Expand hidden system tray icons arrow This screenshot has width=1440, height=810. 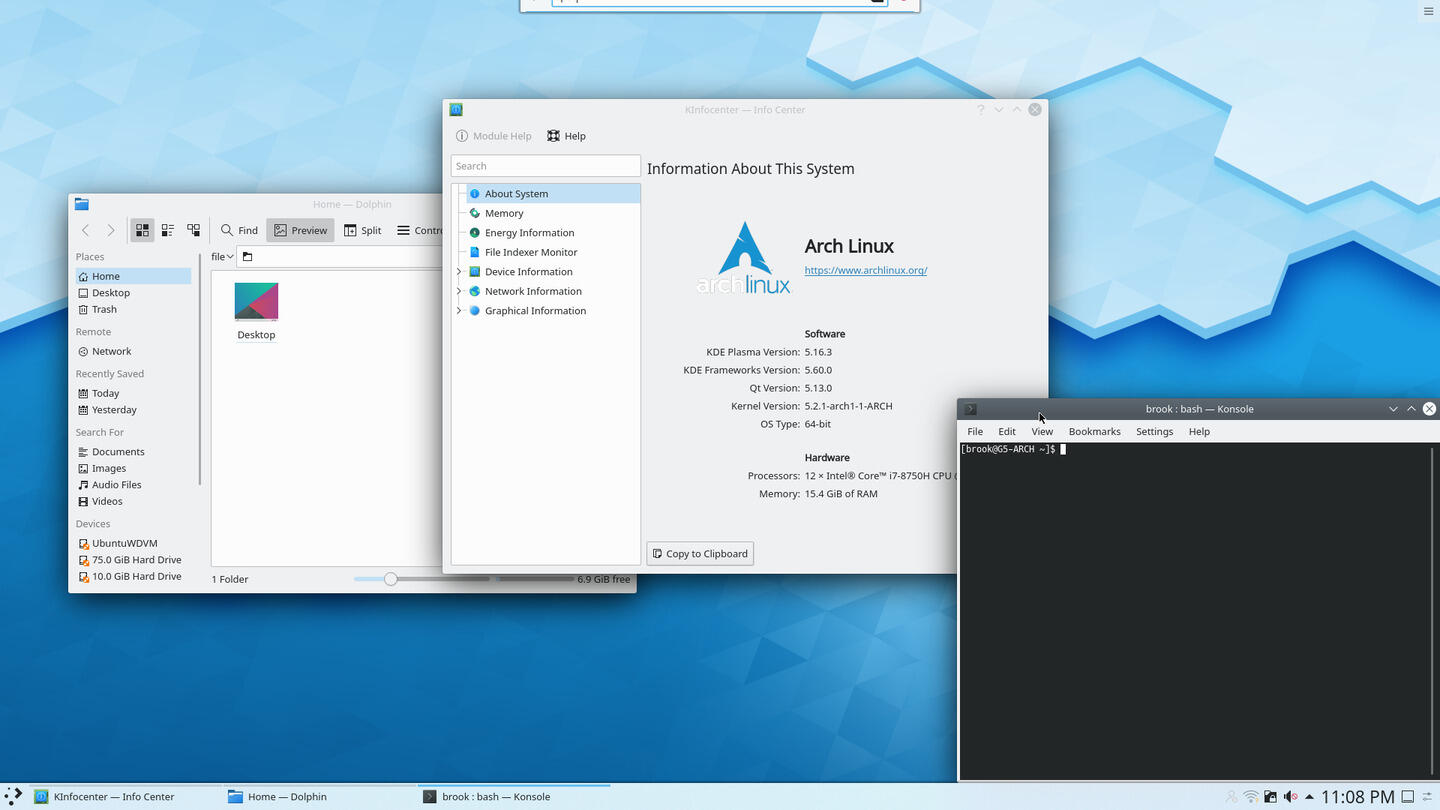point(1309,797)
